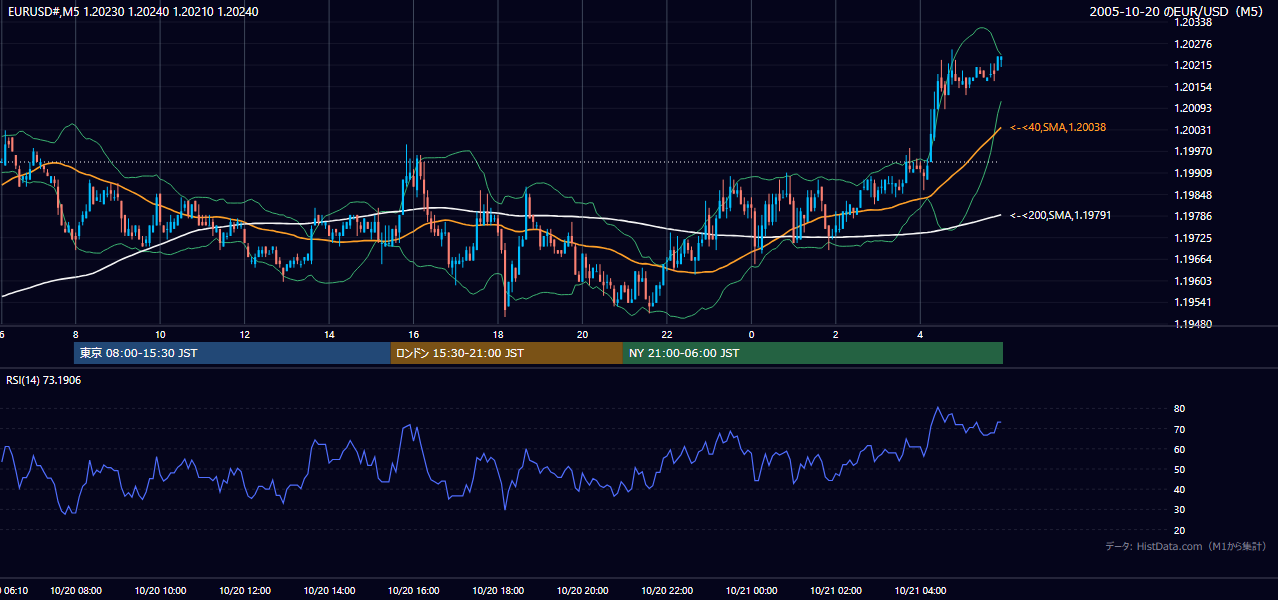Click RSI scale value 50

(x=1180, y=469)
